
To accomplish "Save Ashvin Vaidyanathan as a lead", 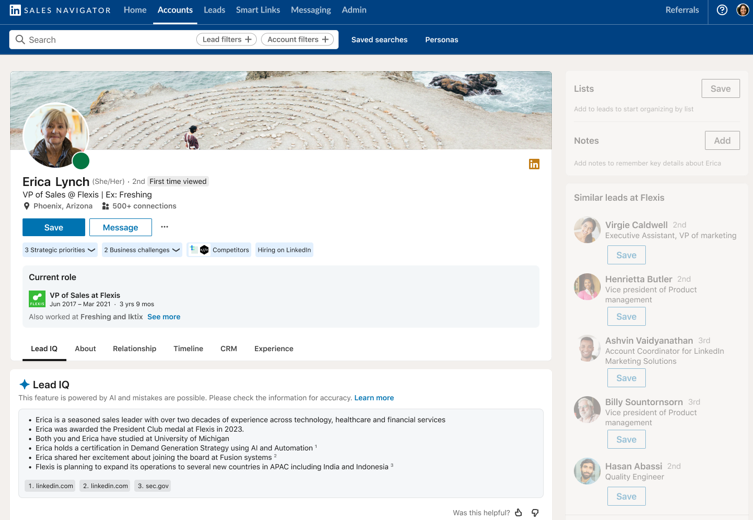I will (x=626, y=378).
